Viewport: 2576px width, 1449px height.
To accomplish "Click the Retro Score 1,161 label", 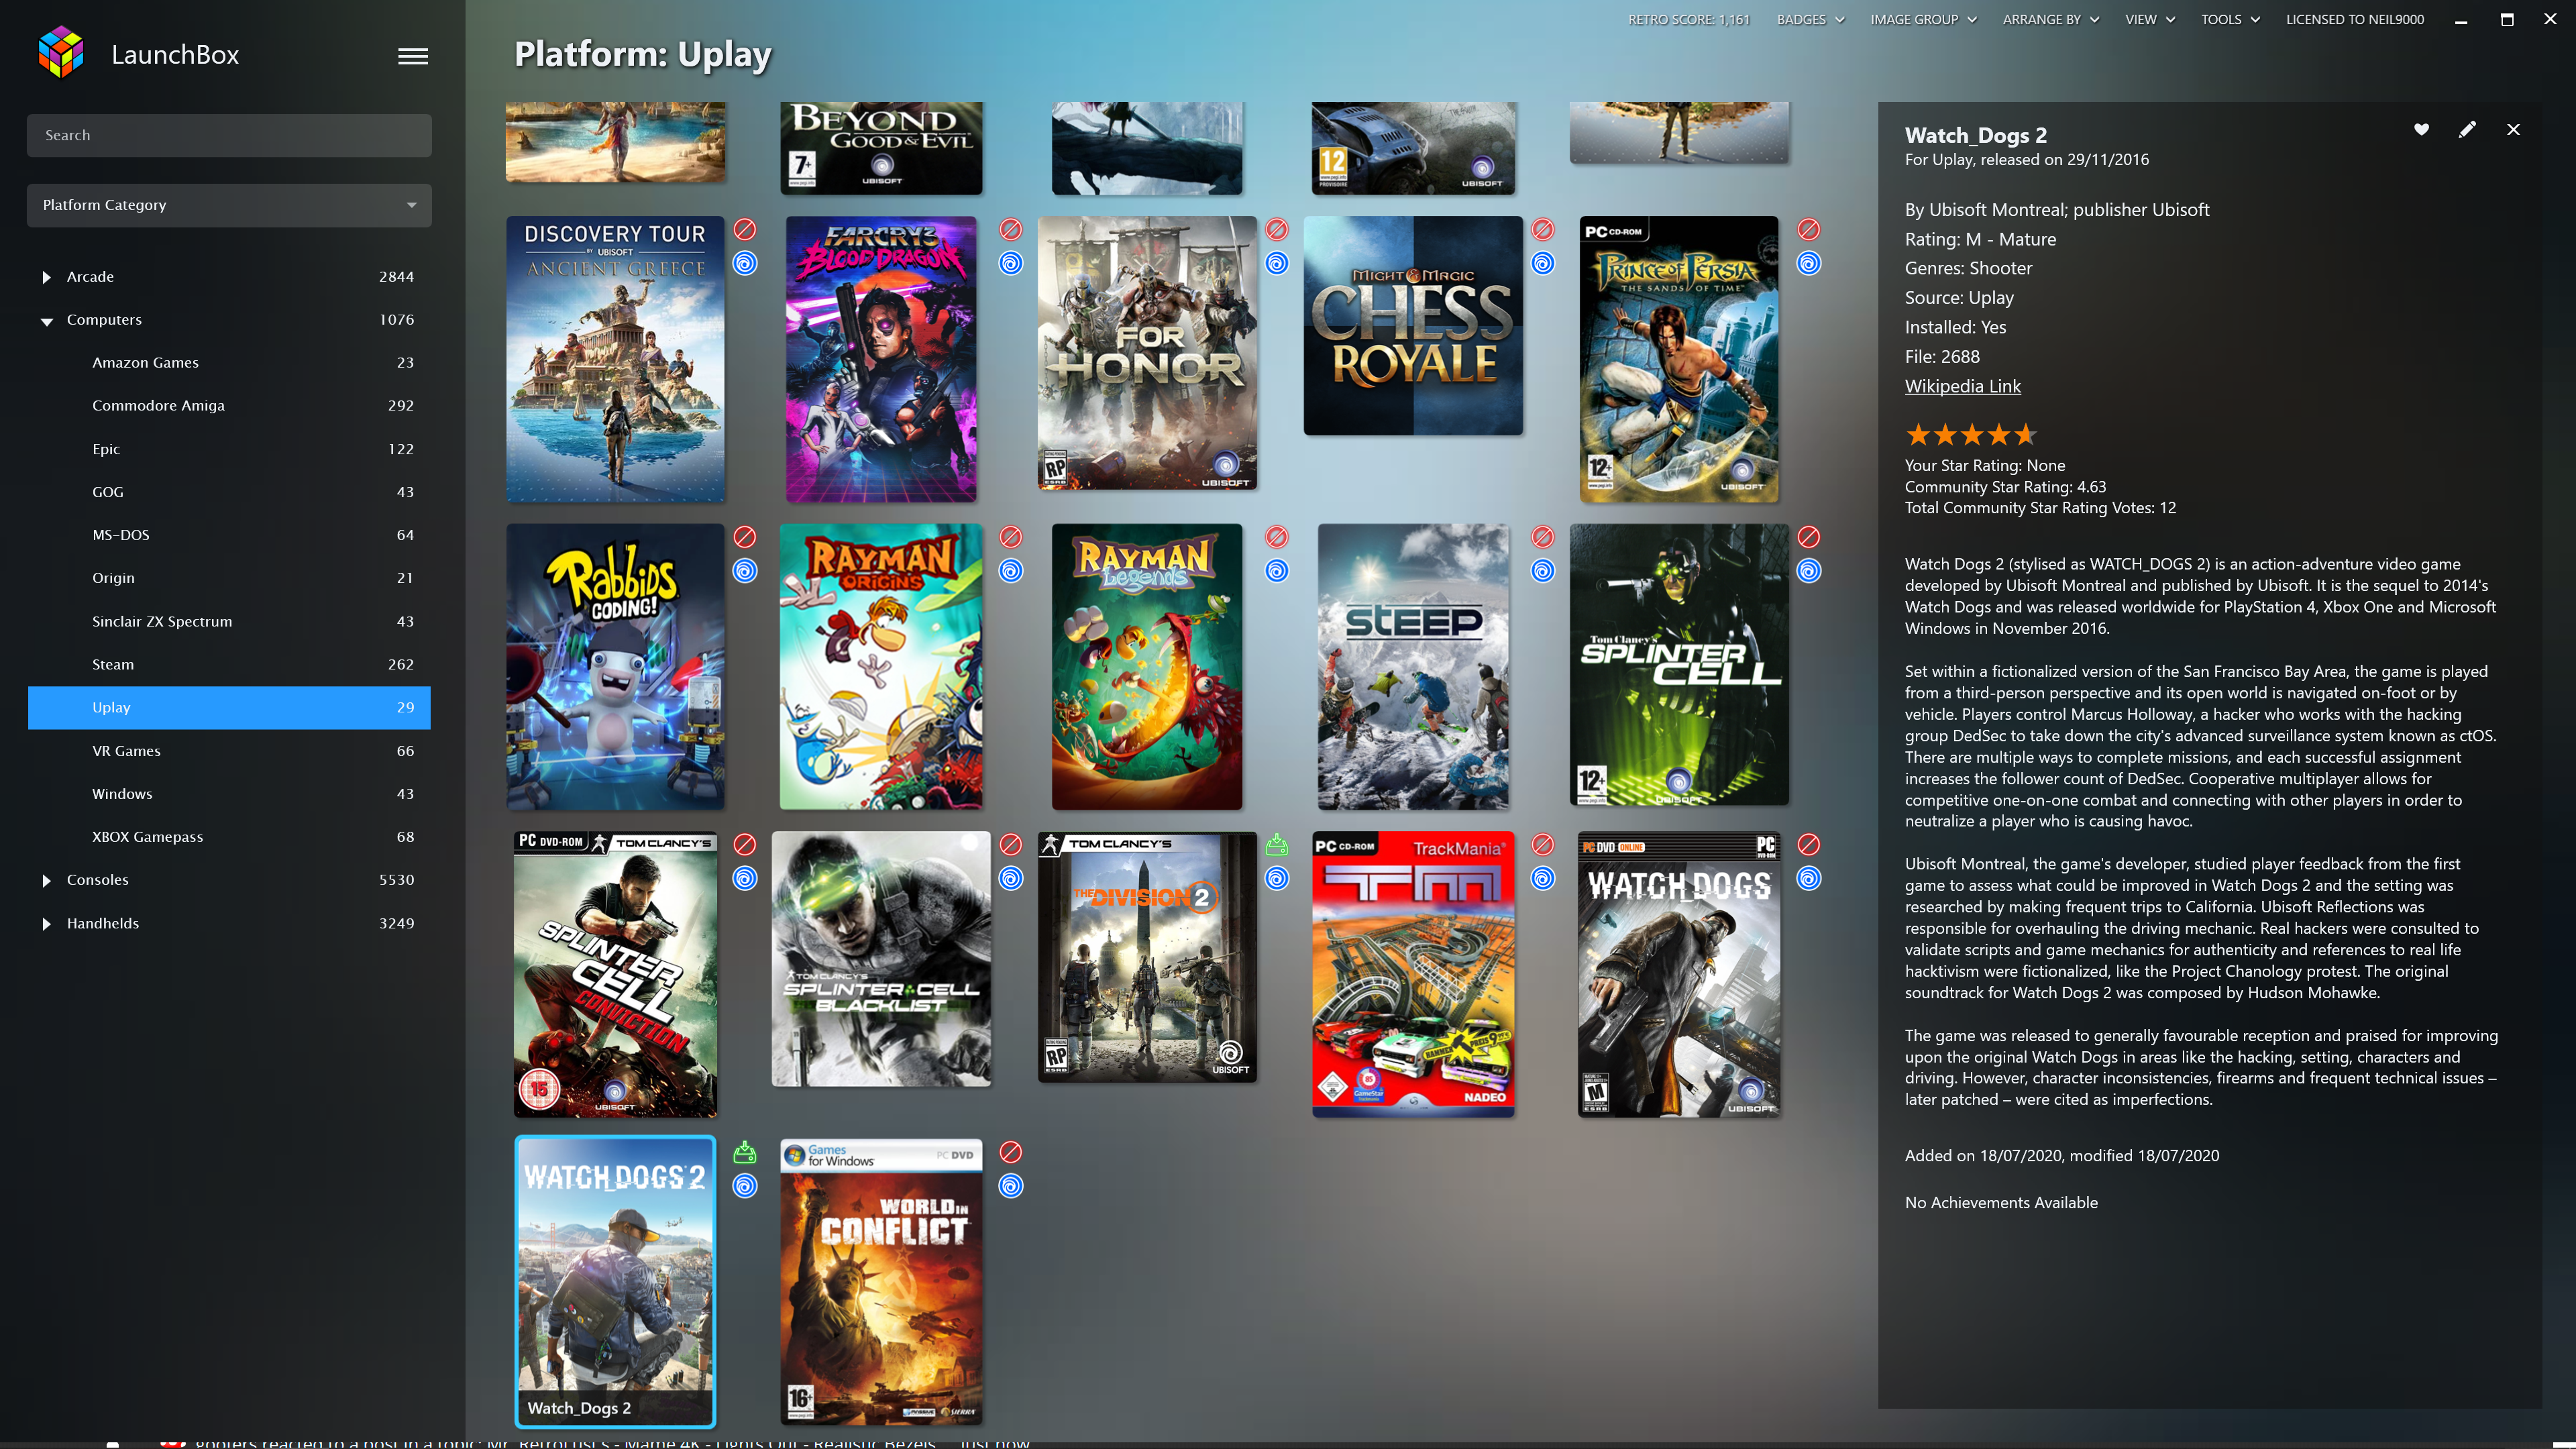I will [1688, 19].
